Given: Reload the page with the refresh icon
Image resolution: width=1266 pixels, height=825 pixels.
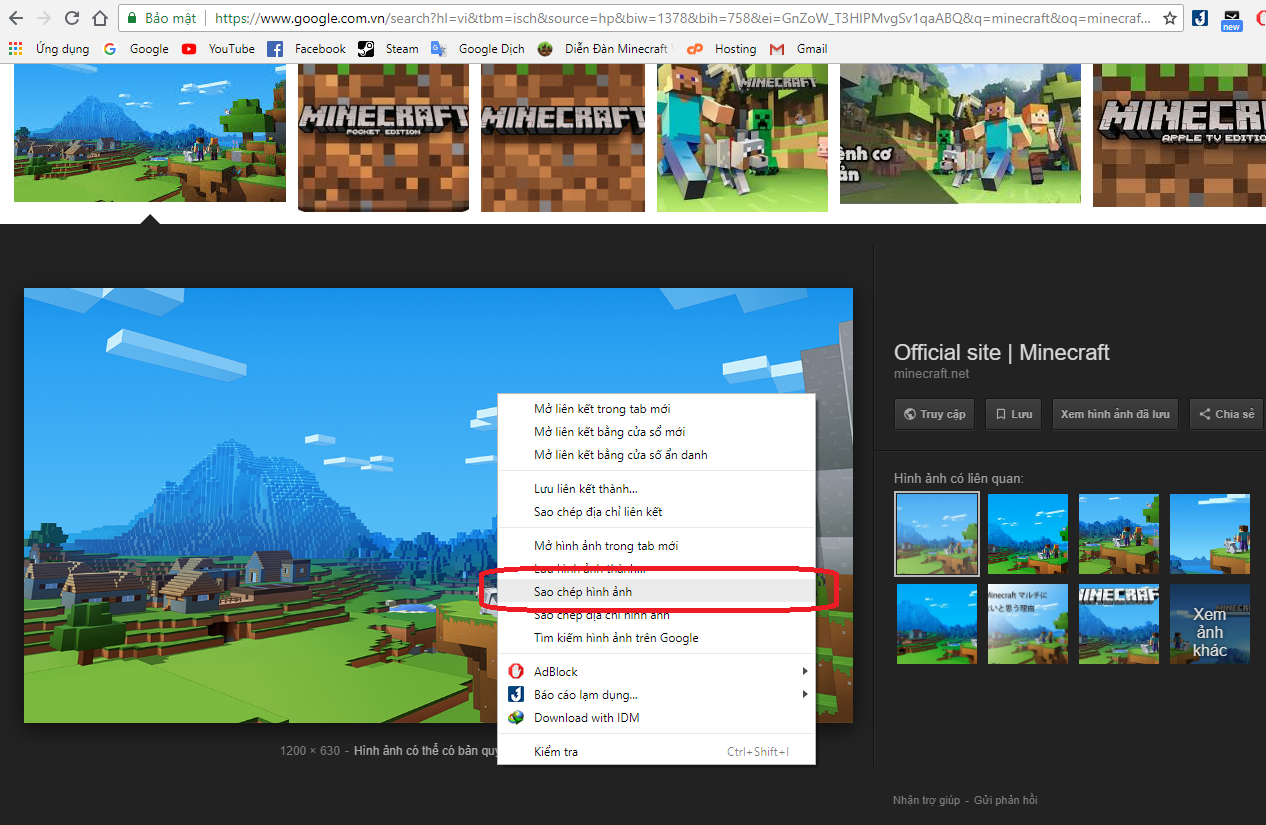Looking at the screenshot, I should [72, 18].
